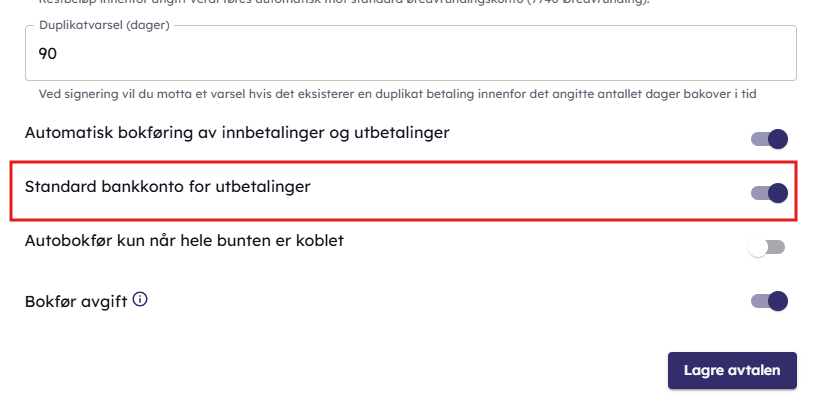Click the value 90 in the days field
The height and width of the screenshot is (406, 821).
tap(47, 54)
